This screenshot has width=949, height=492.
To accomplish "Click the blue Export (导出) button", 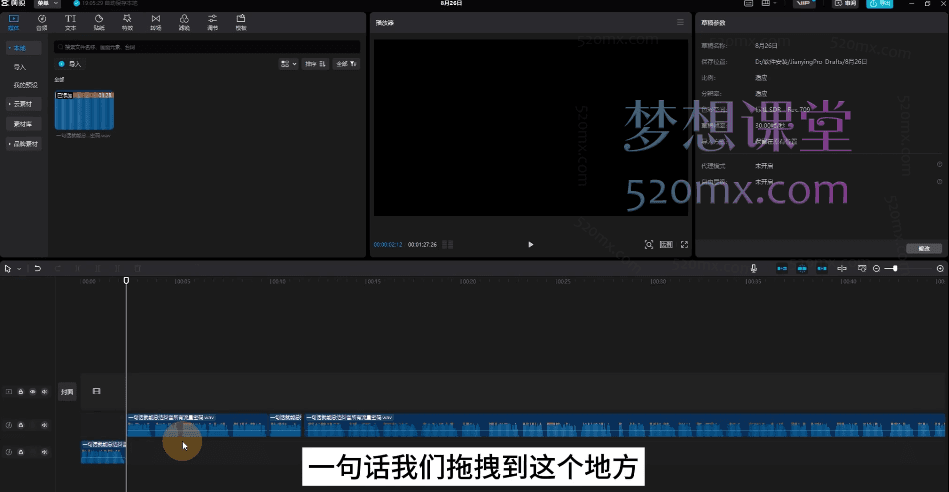I will click(880, 4).
